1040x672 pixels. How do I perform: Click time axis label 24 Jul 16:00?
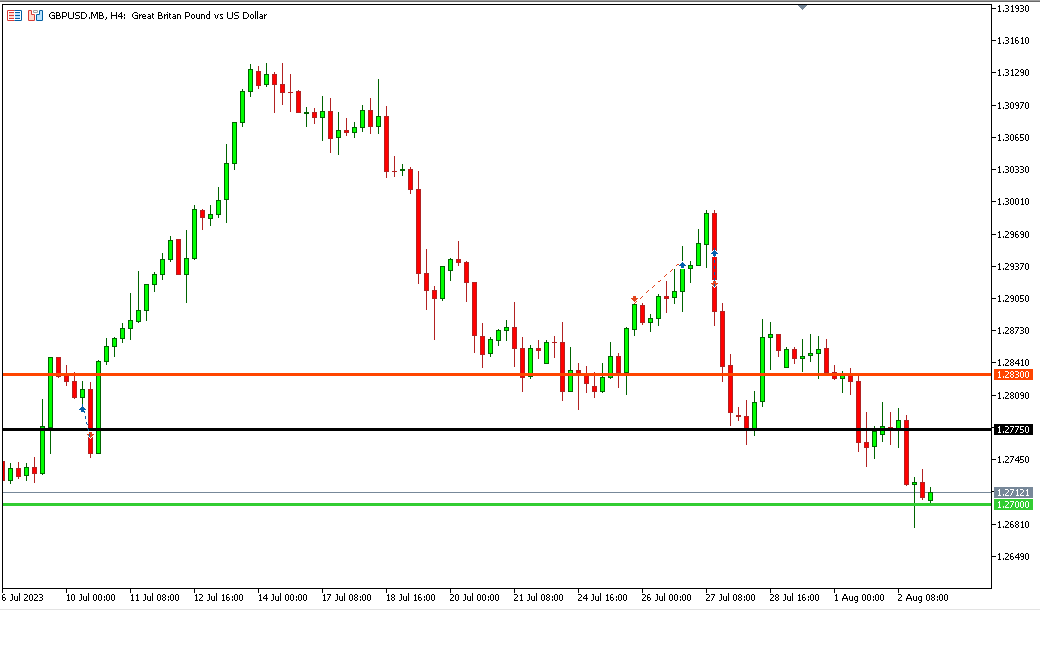click(x=602, y=598)
